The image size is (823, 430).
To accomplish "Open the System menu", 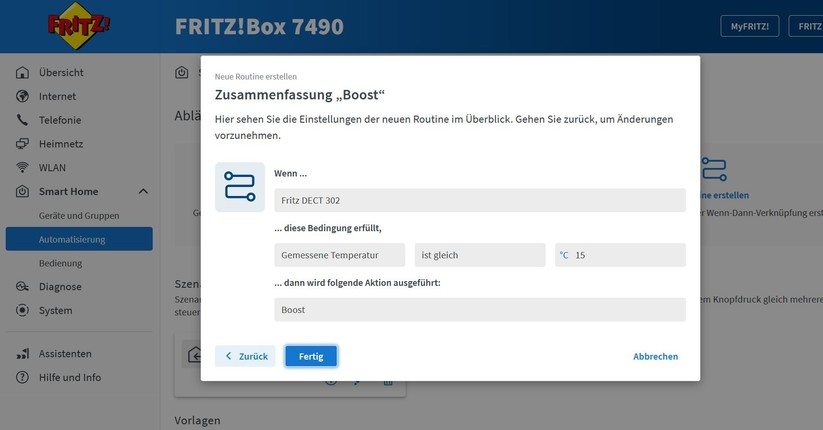I will [x=56, y=310].
